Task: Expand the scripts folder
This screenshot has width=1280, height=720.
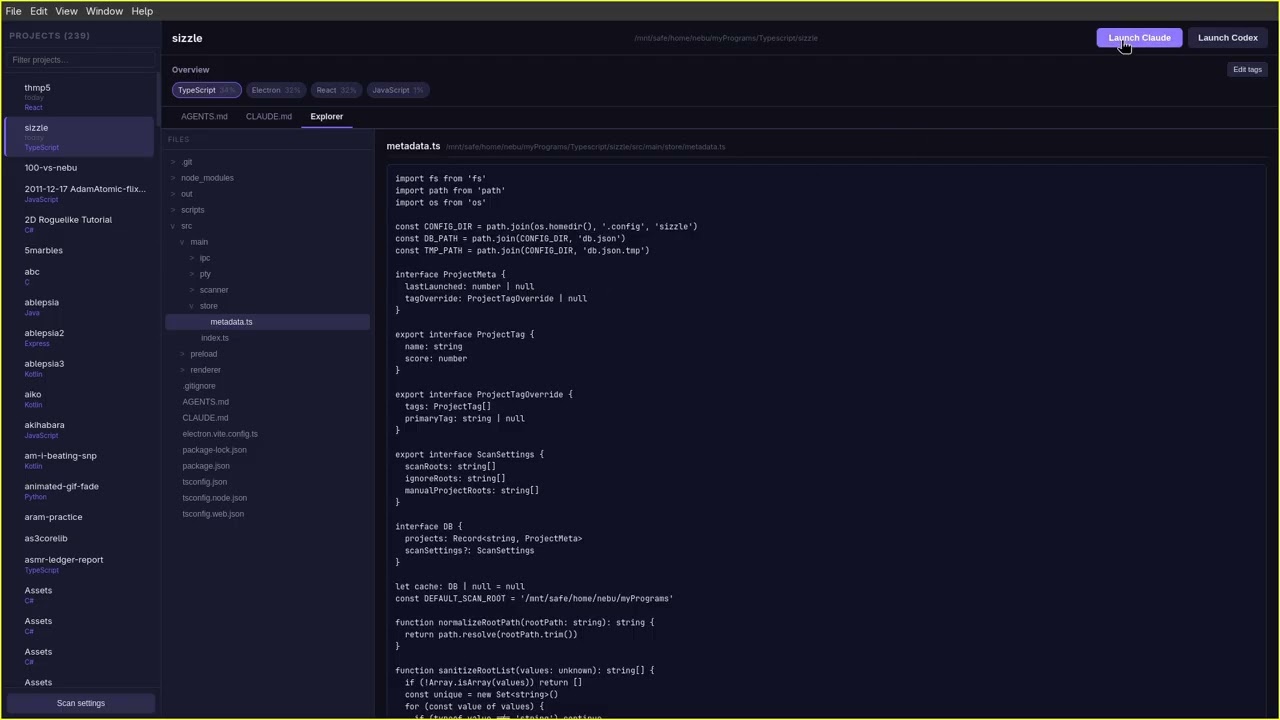Action: pos(267,210)
